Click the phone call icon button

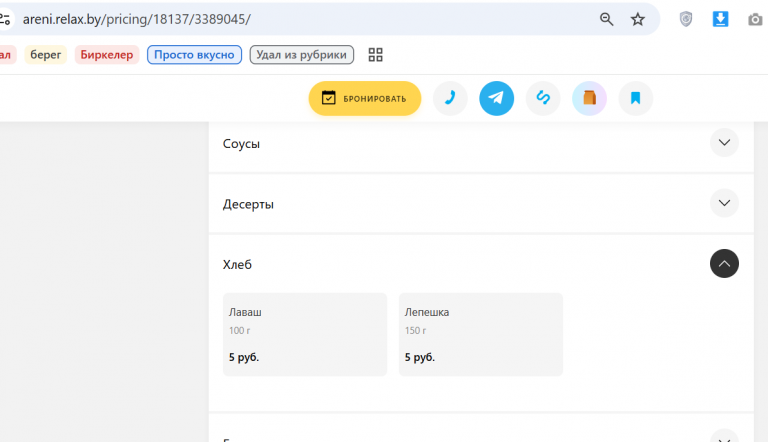[x=450, y=98]
